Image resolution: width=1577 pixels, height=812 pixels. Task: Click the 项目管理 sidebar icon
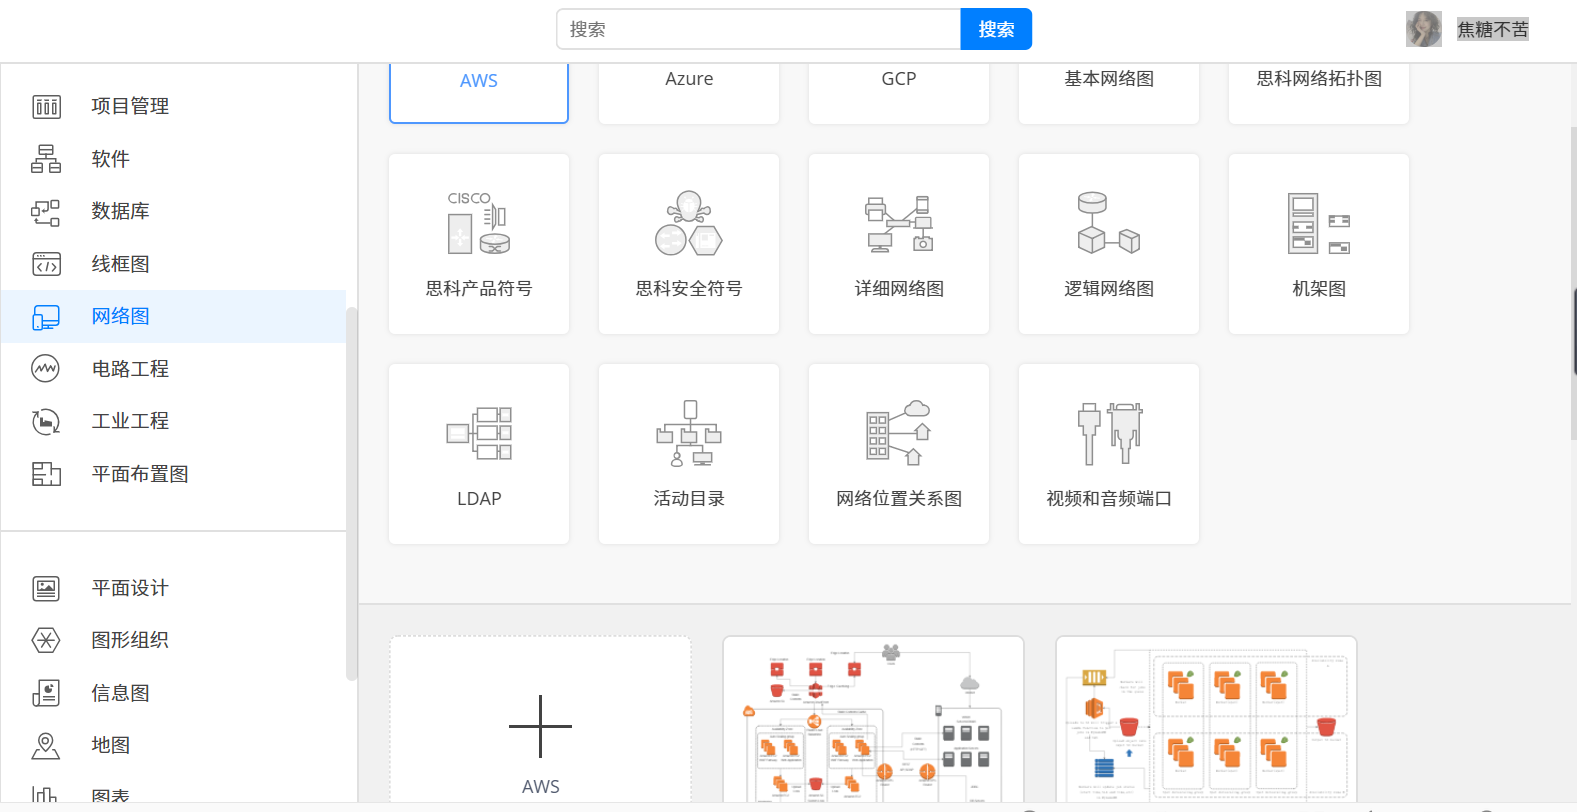[x=46, y=106]
